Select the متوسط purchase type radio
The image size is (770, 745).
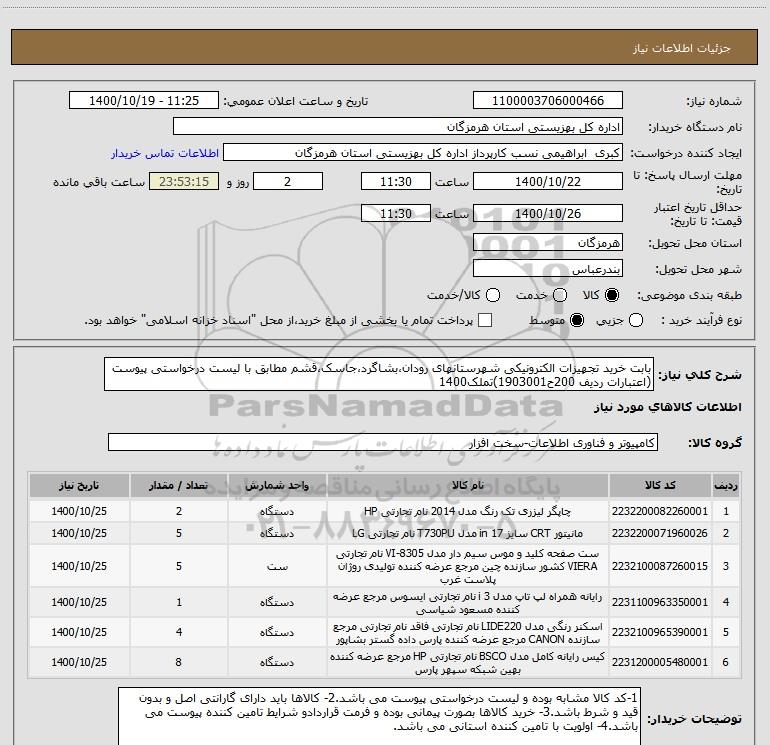[577, 320]
